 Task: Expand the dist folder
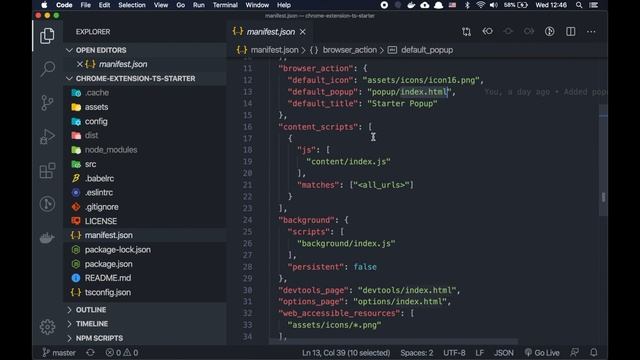145,135
